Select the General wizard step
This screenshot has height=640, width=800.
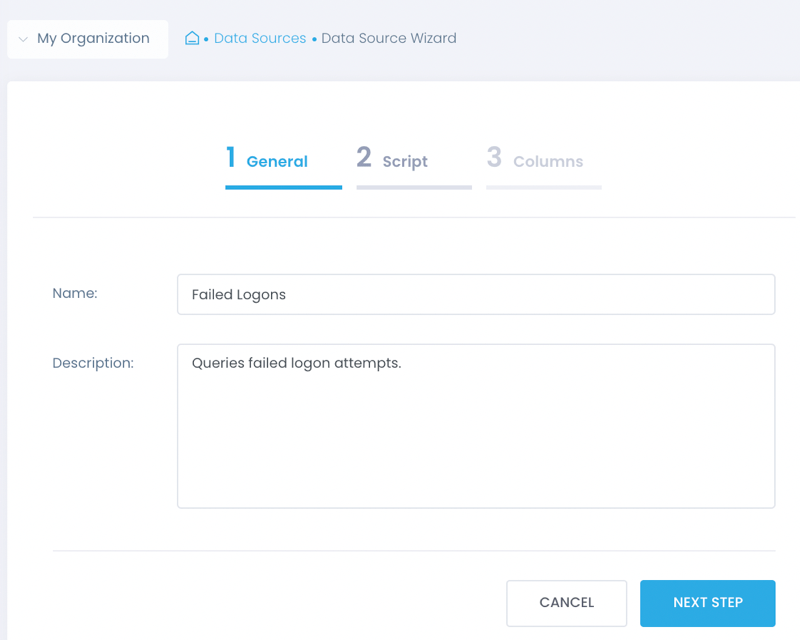276,161
